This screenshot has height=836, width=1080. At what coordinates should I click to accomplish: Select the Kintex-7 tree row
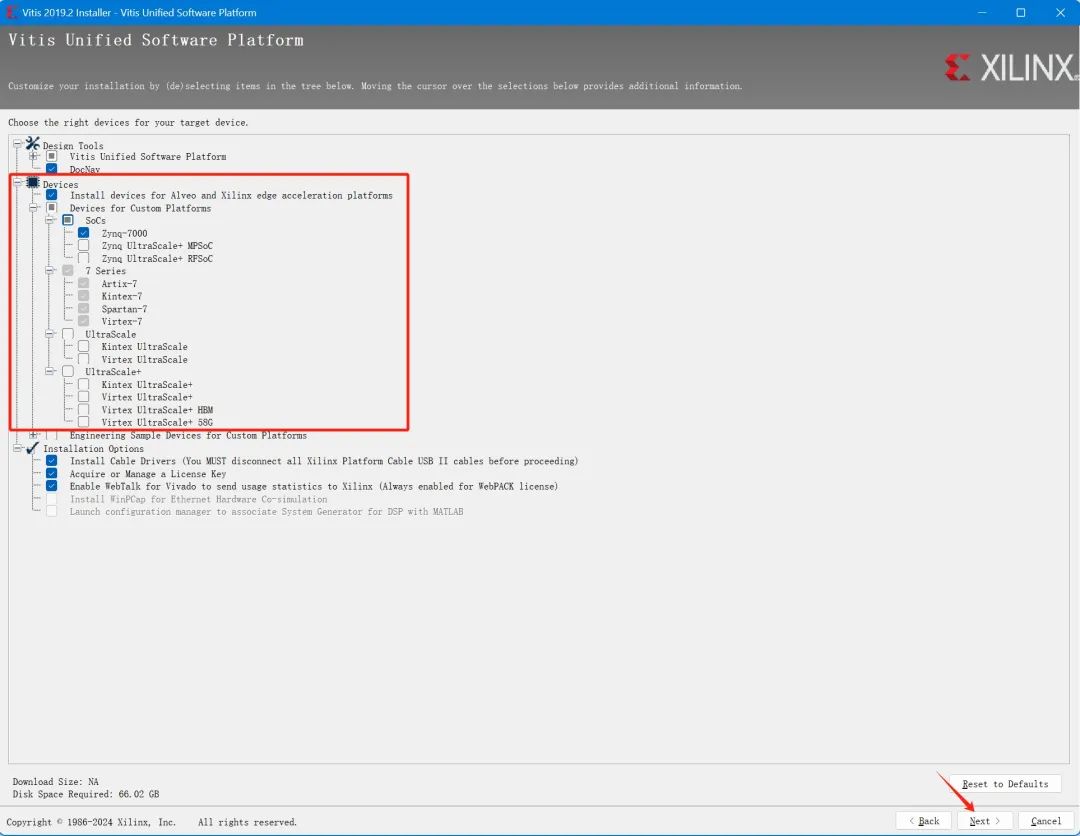tap(121, 296)
